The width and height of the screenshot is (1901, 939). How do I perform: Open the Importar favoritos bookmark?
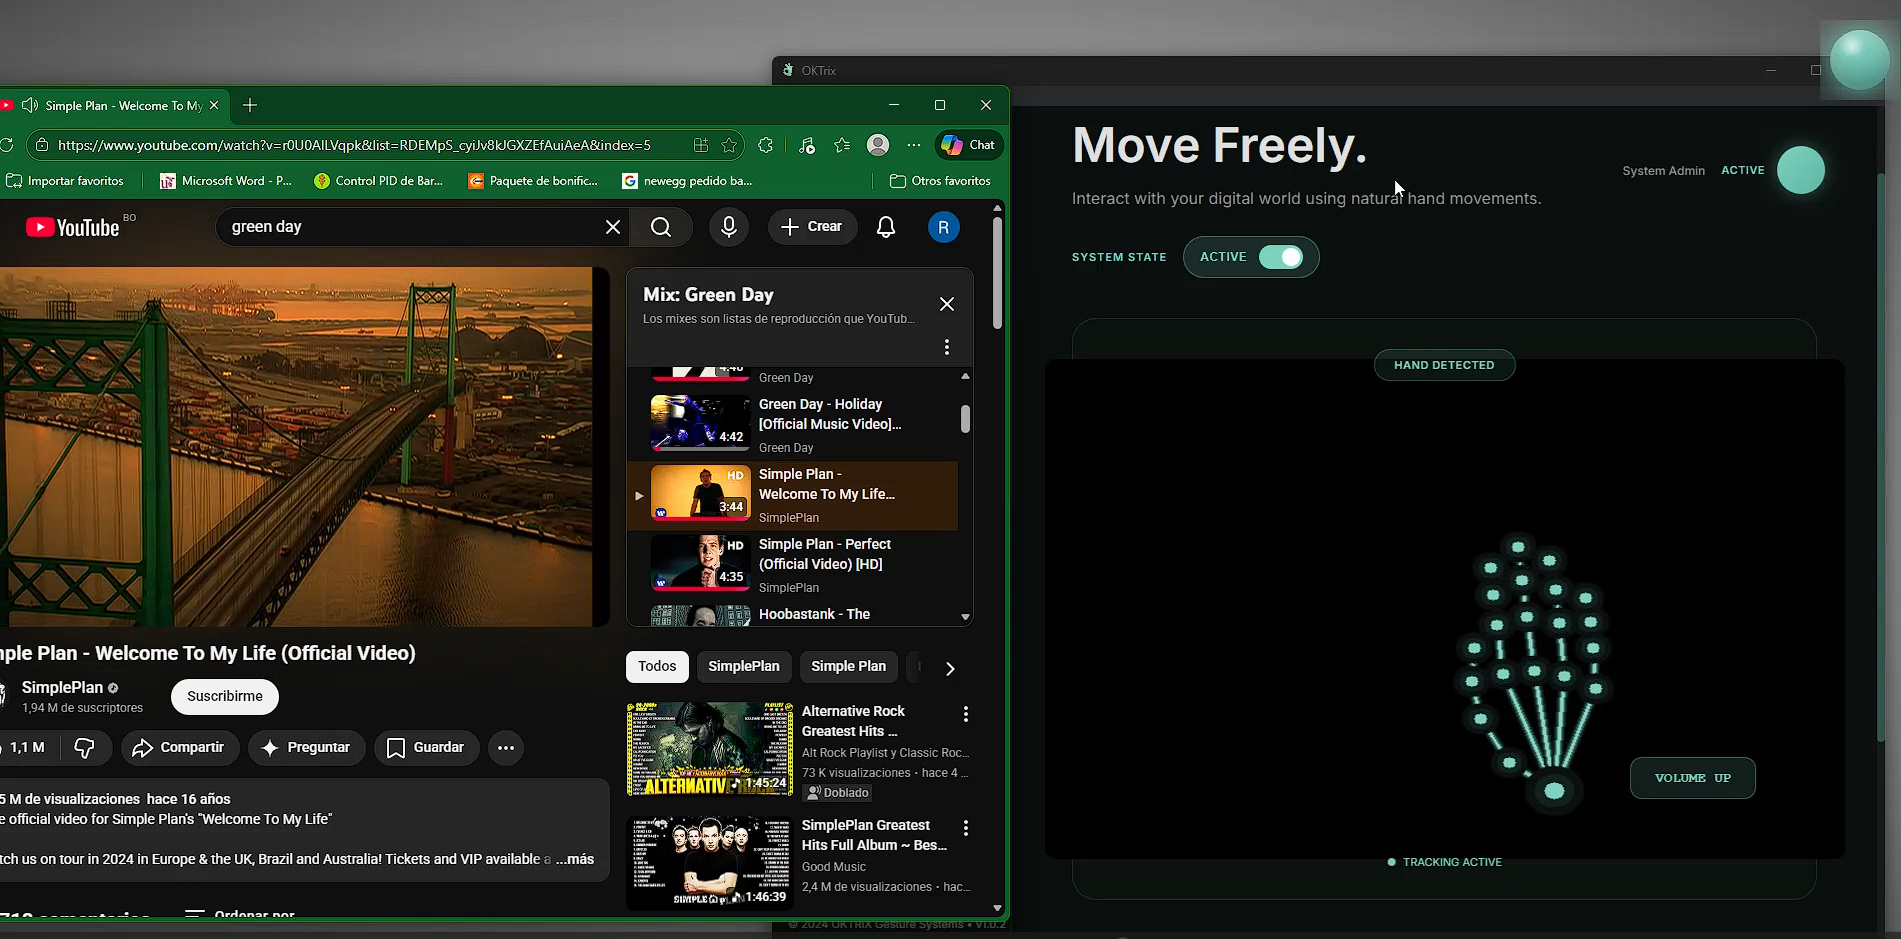pyautogui.click(x=66, y=181)
